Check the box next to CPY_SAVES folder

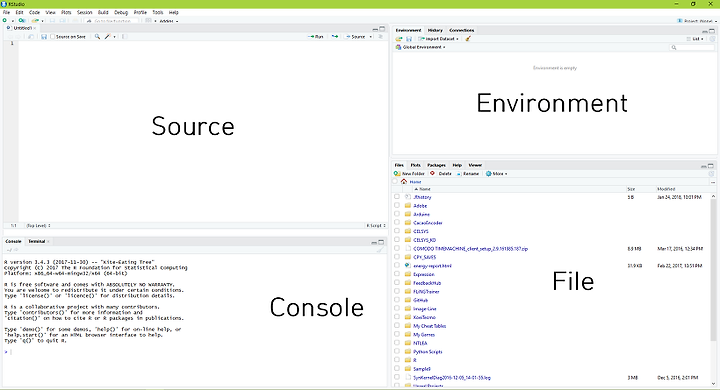pos(397,257)
